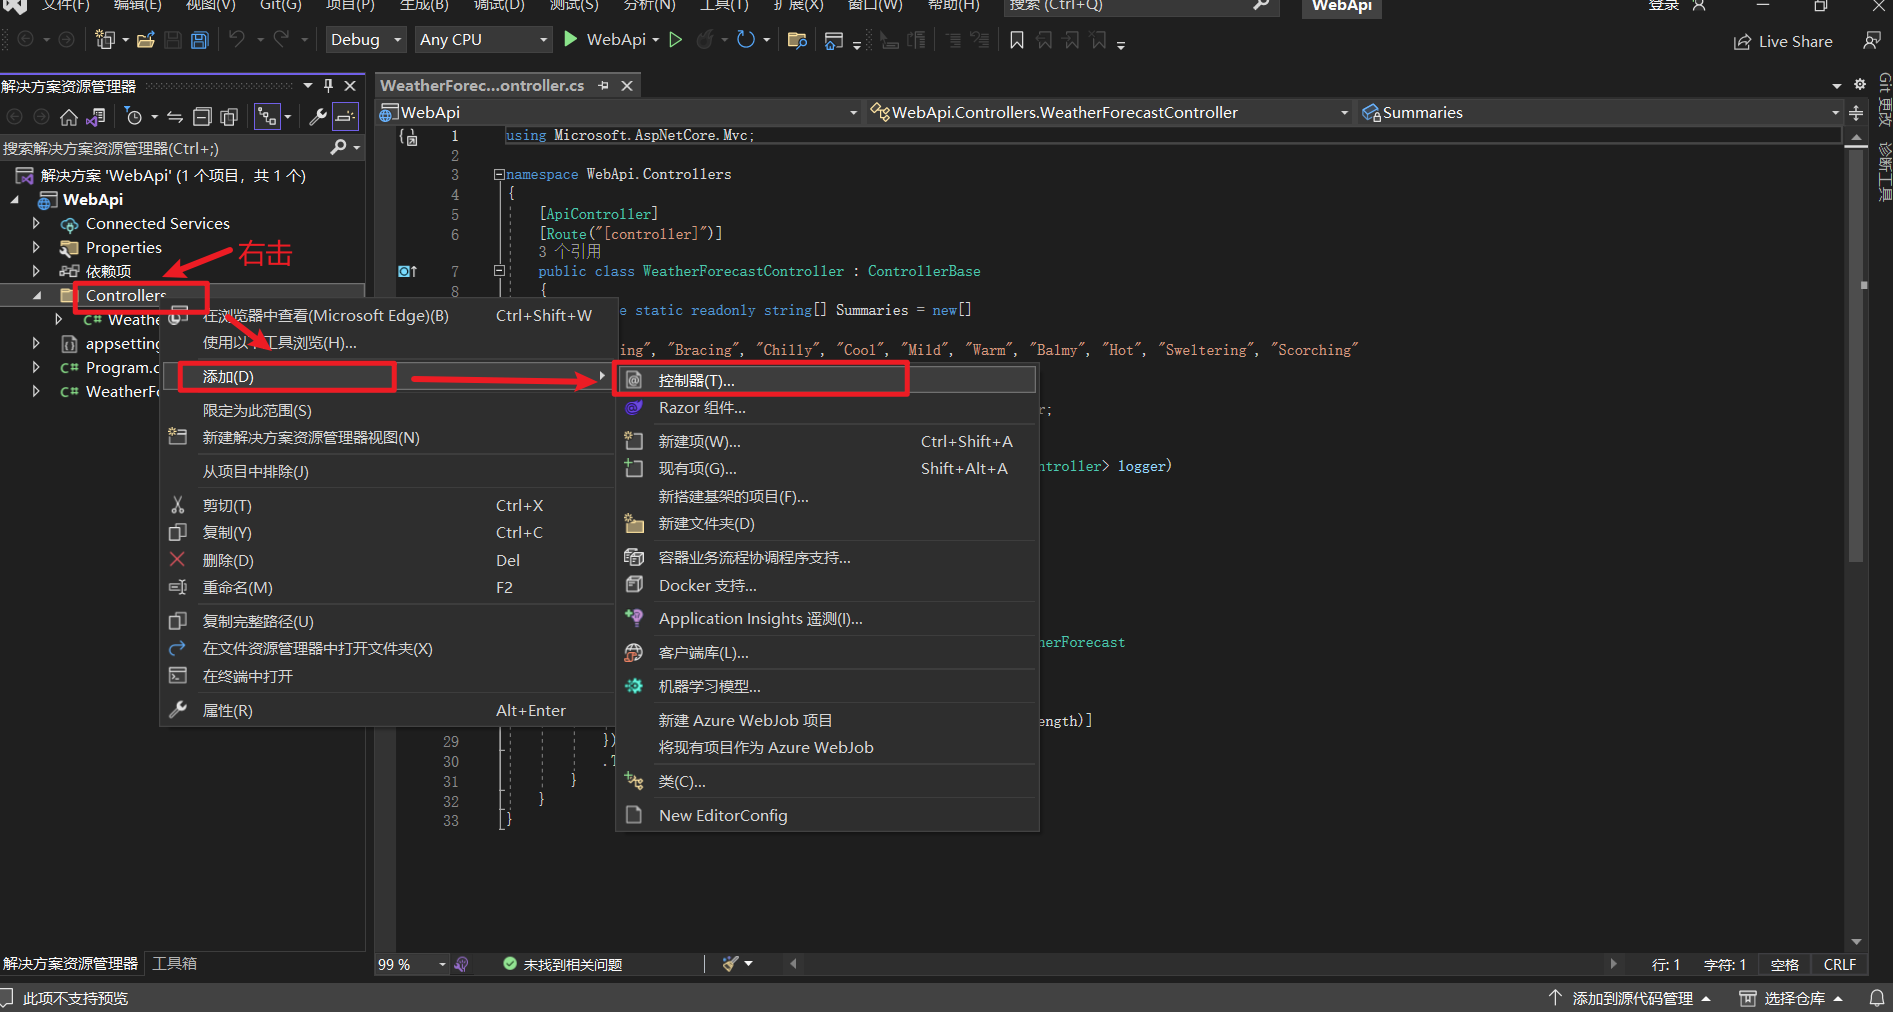Screen dimensions: 1893x1012
Task: Open the 99 % zoom dropdown
Action: (411, 964)
